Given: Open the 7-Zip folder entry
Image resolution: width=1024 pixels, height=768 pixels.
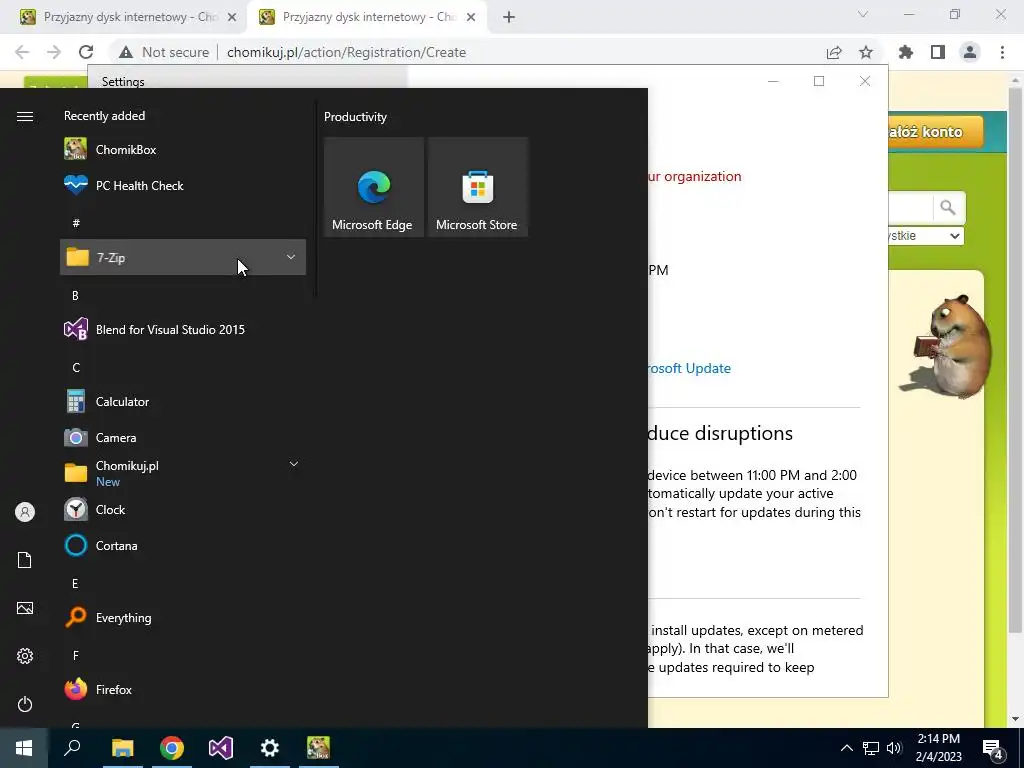Looking at the screenshot, I should (183, 257).
